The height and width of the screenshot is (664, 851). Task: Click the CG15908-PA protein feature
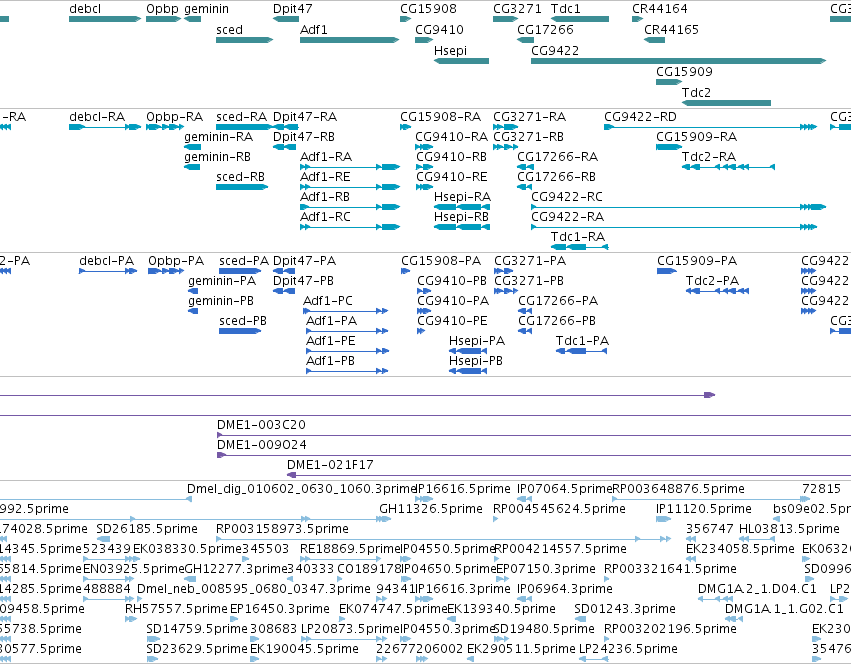405,271
